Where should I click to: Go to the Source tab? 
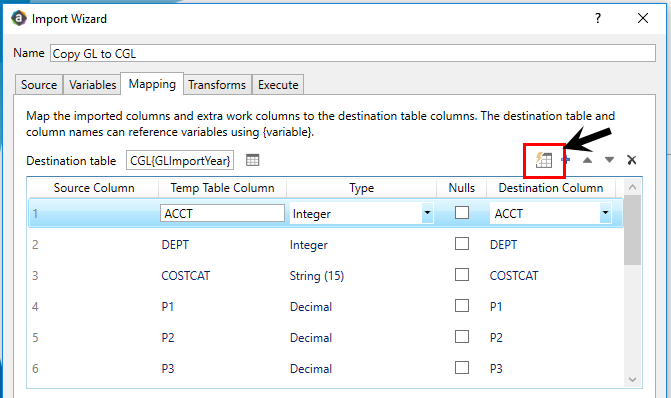coord(39,85)
